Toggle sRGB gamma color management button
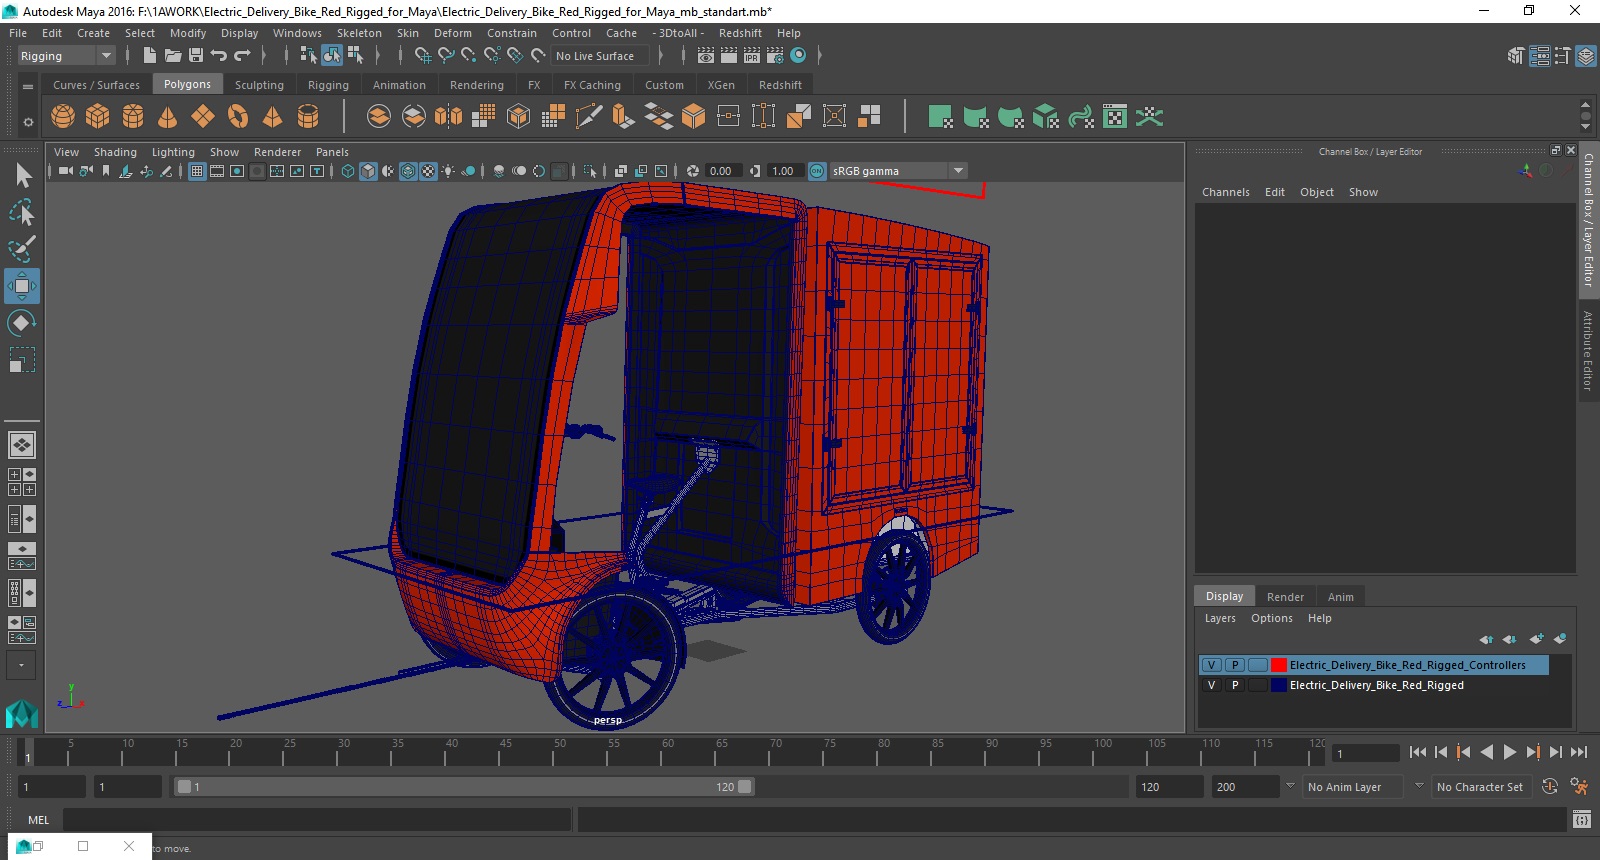 click(x=817, y=171)
